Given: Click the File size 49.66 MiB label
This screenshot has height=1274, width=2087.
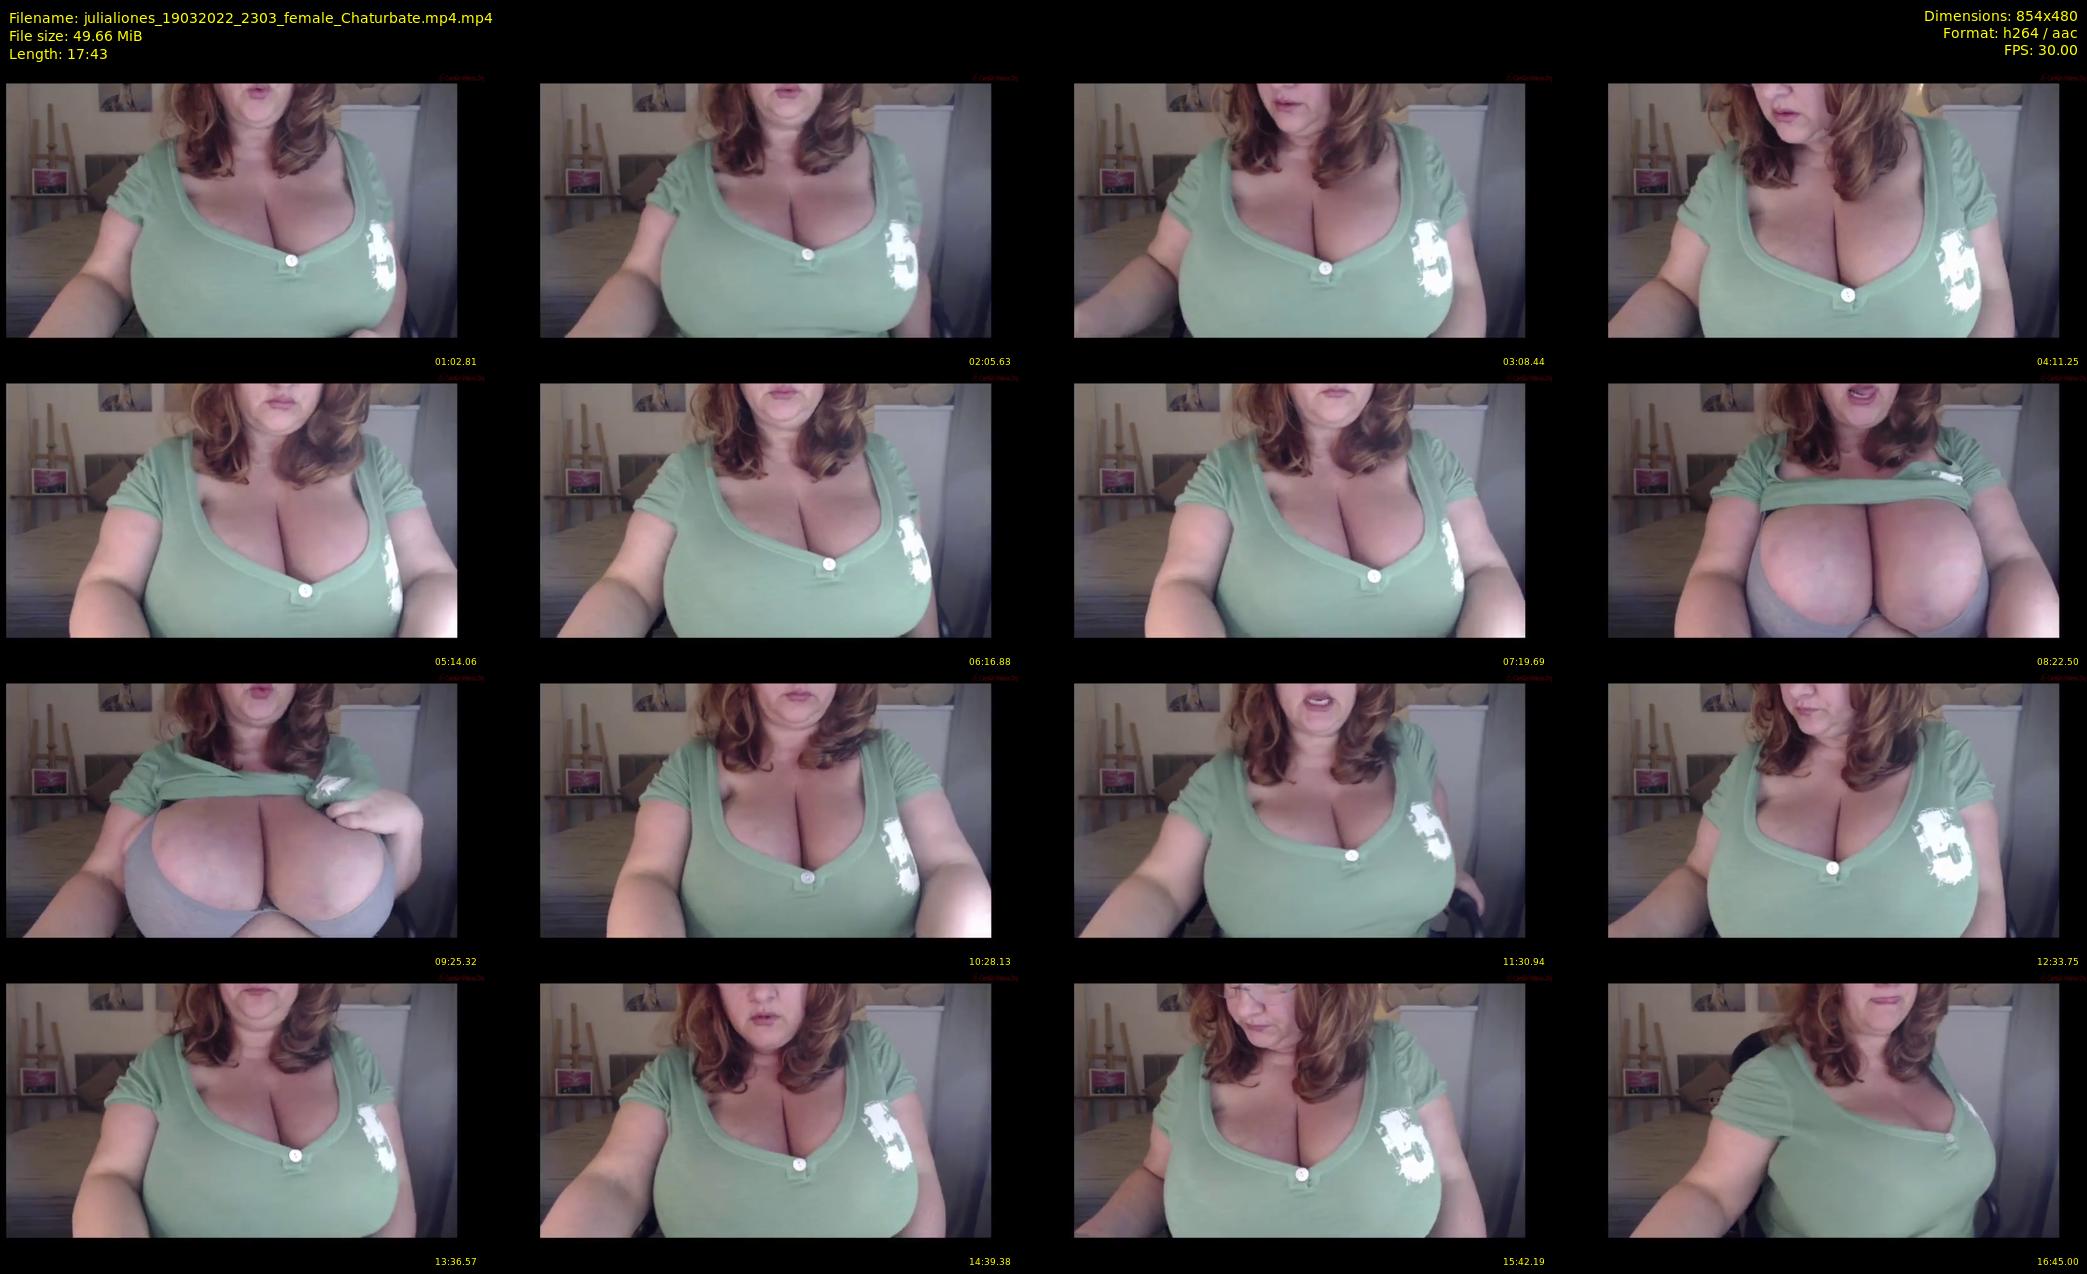Looking at the screenshot, I should click(x=75, y=36).
